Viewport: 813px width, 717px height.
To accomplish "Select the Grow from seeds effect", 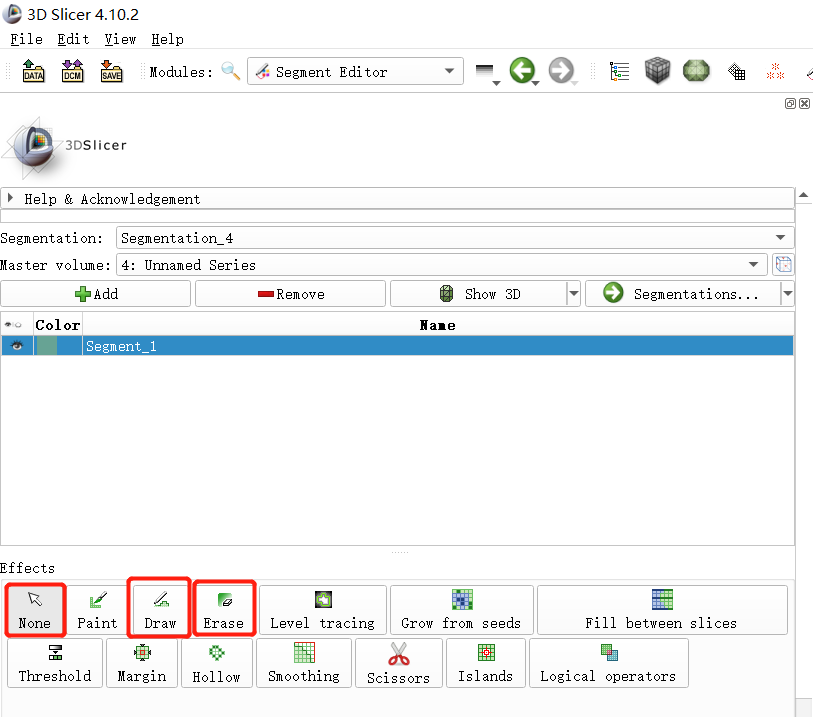I will click(x=461, y=610).
